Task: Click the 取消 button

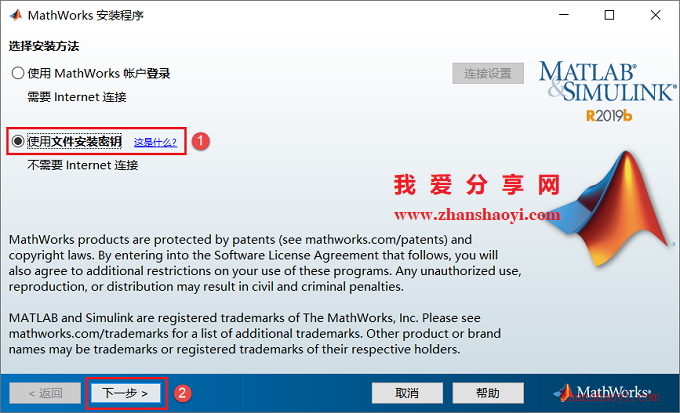Action: click(x=407, y=393)
